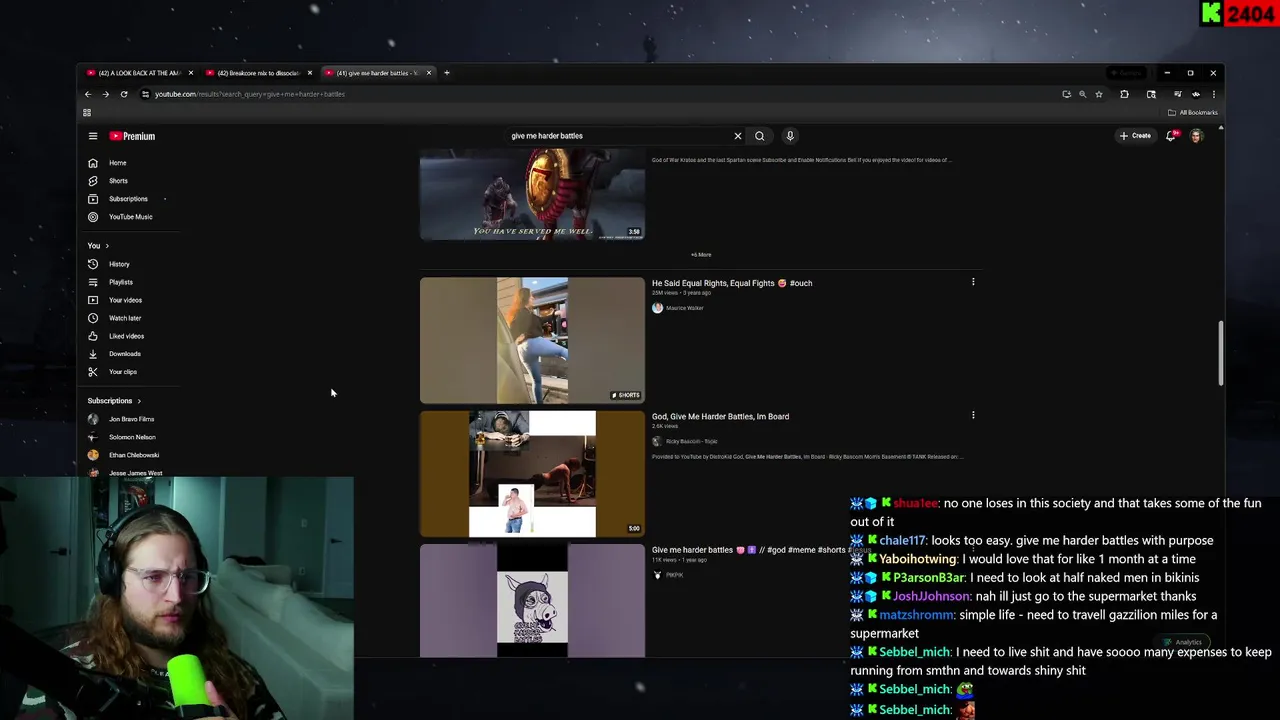This screenshot has width=1280, height=720.
Task: Bookmark this page with star icon
Action: point(1099,94)
